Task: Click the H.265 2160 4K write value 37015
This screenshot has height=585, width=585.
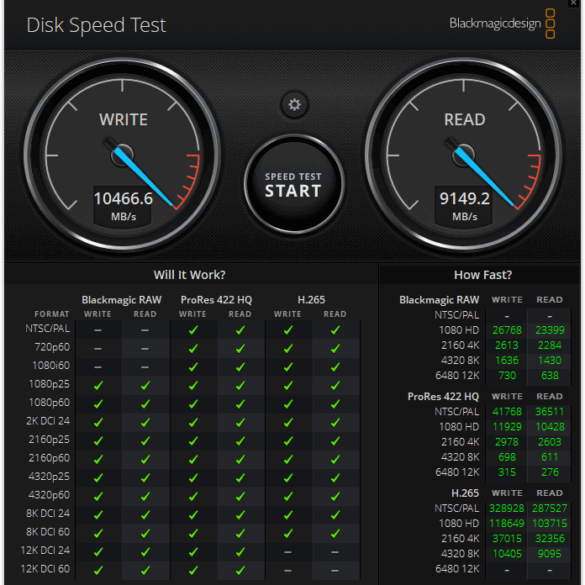Action: point(507,538)
